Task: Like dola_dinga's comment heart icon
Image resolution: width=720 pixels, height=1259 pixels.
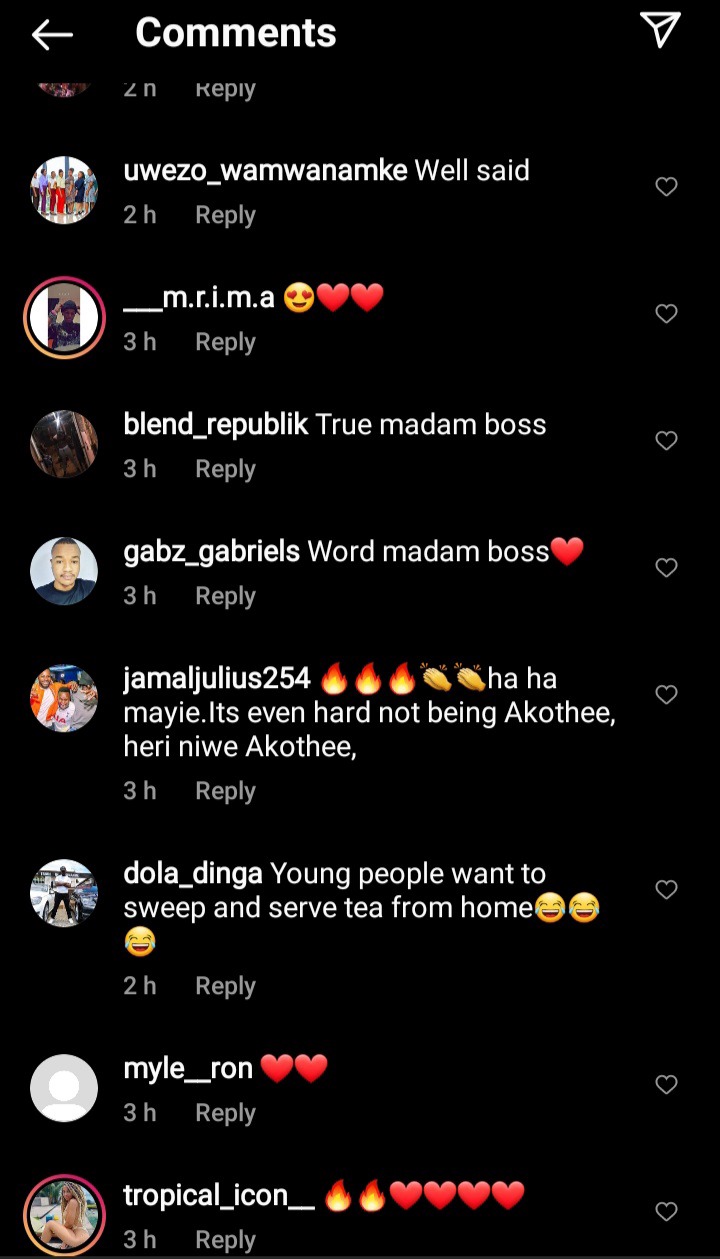Action: (x=666, y=890)
